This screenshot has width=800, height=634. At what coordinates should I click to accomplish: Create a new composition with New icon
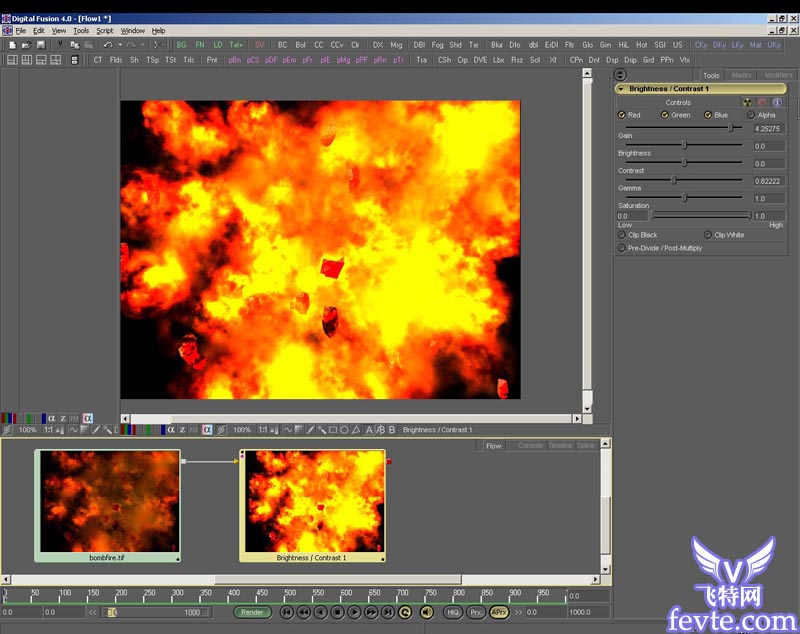pos(12,45)
